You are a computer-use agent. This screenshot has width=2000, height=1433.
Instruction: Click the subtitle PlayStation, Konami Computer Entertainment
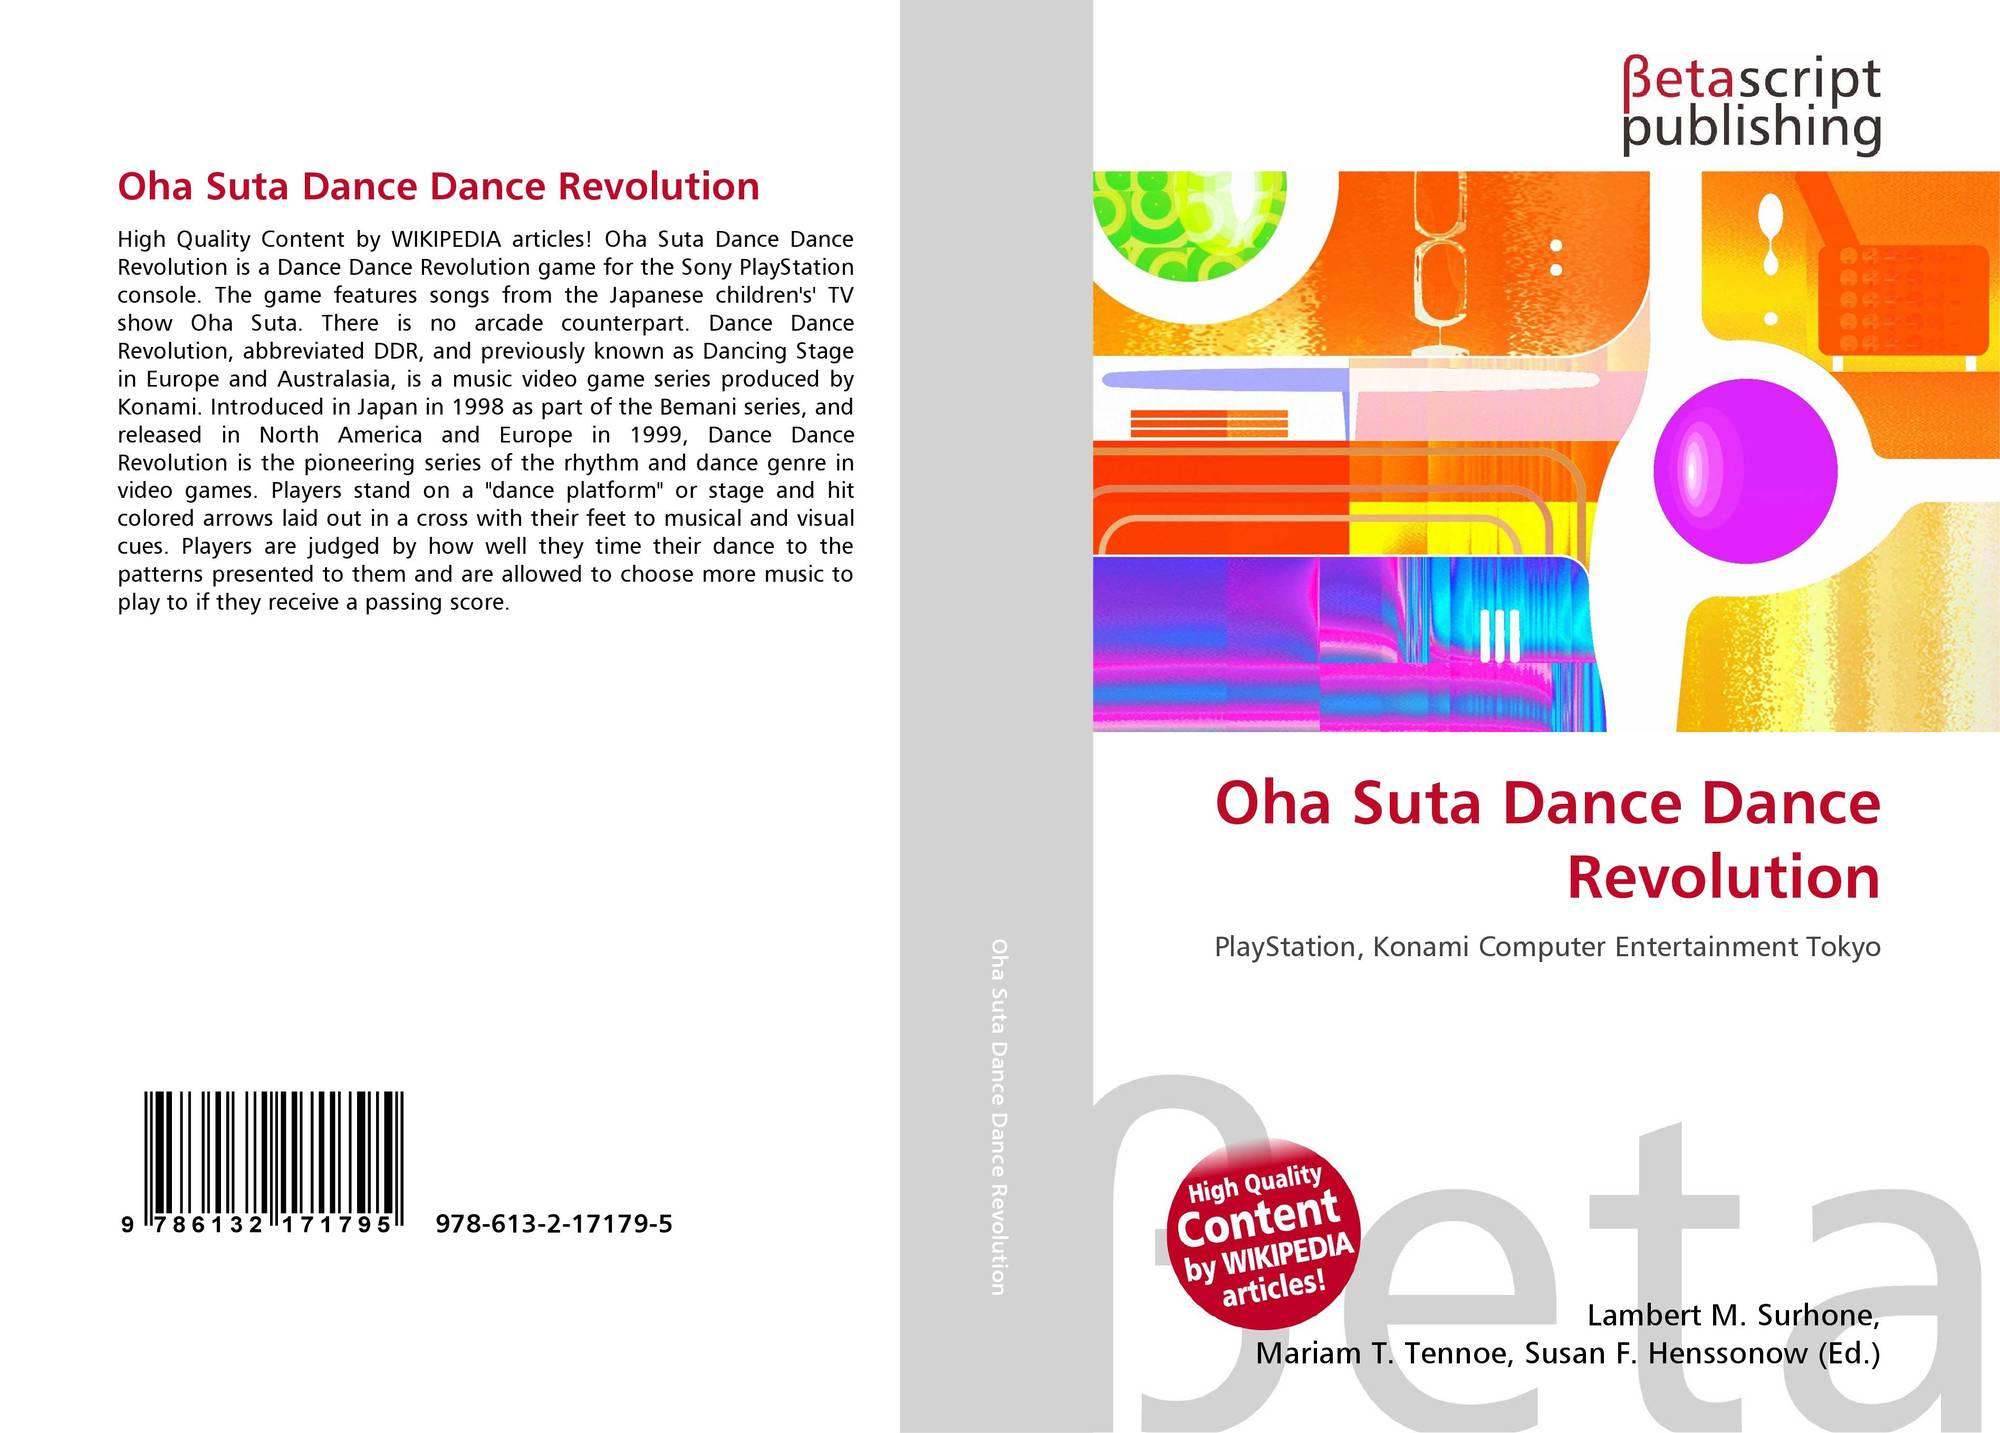coord(1546,947)
